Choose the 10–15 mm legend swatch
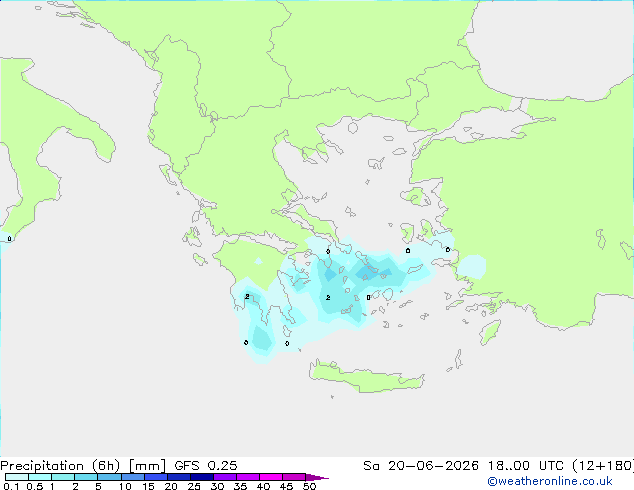Screen dimensions: 634x490 [132, 477]
